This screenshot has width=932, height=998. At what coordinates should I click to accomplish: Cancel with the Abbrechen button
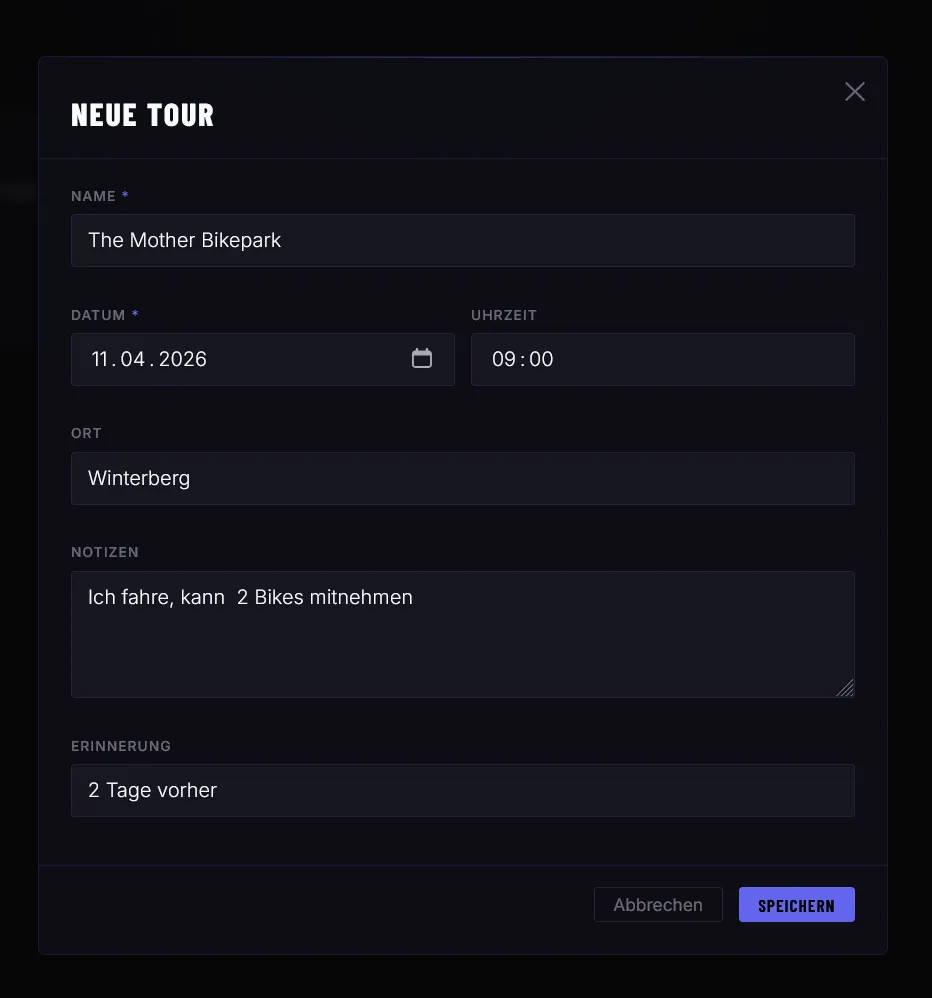coord(657,905)
